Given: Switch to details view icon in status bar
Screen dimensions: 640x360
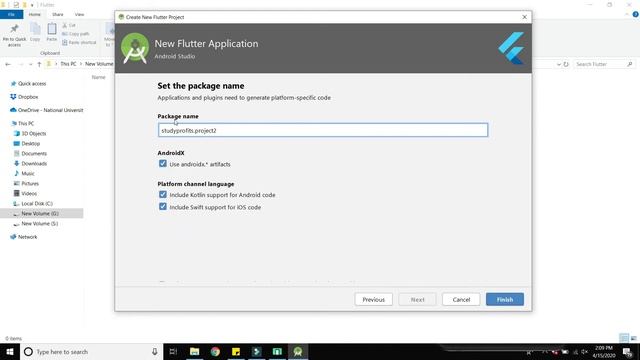Looking at the screenshot, I should (624, 338).
